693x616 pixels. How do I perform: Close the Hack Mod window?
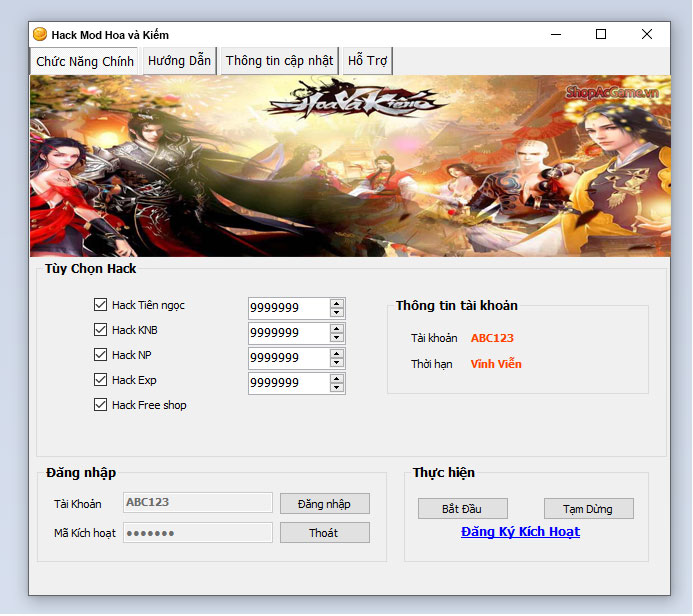coord(647,34)
